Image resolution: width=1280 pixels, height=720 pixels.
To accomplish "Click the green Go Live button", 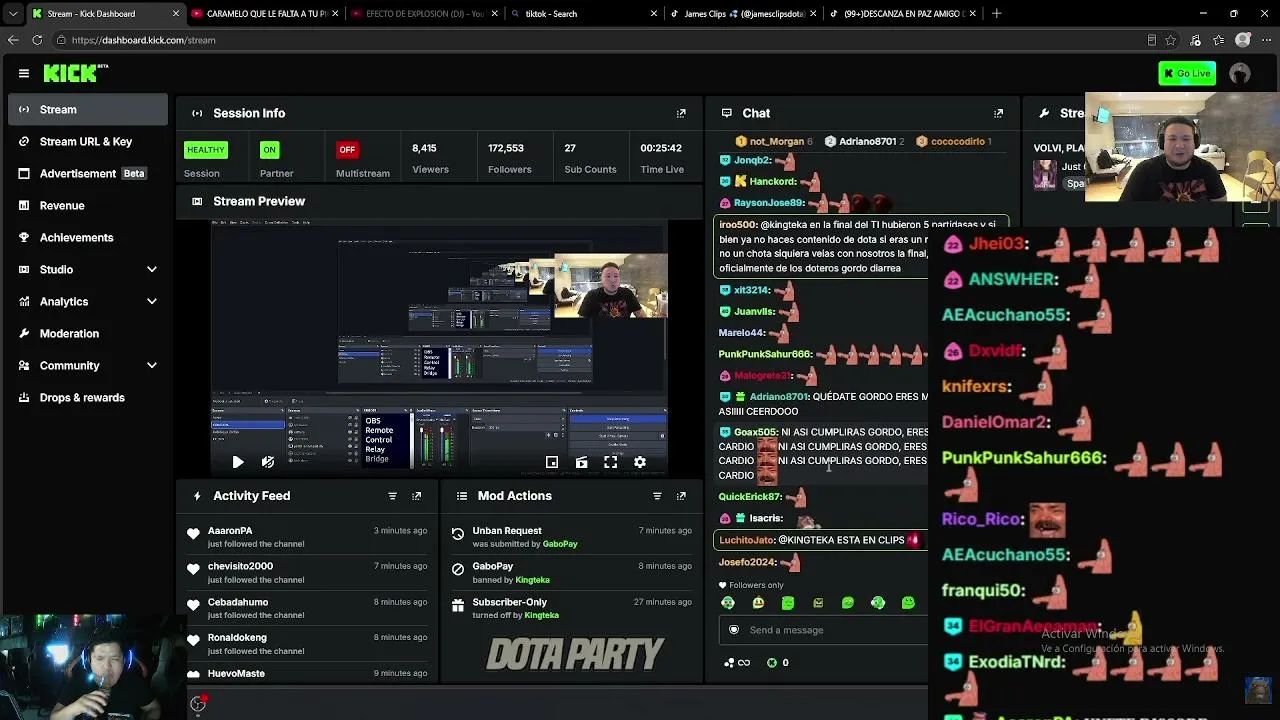I will (1187, 73).
